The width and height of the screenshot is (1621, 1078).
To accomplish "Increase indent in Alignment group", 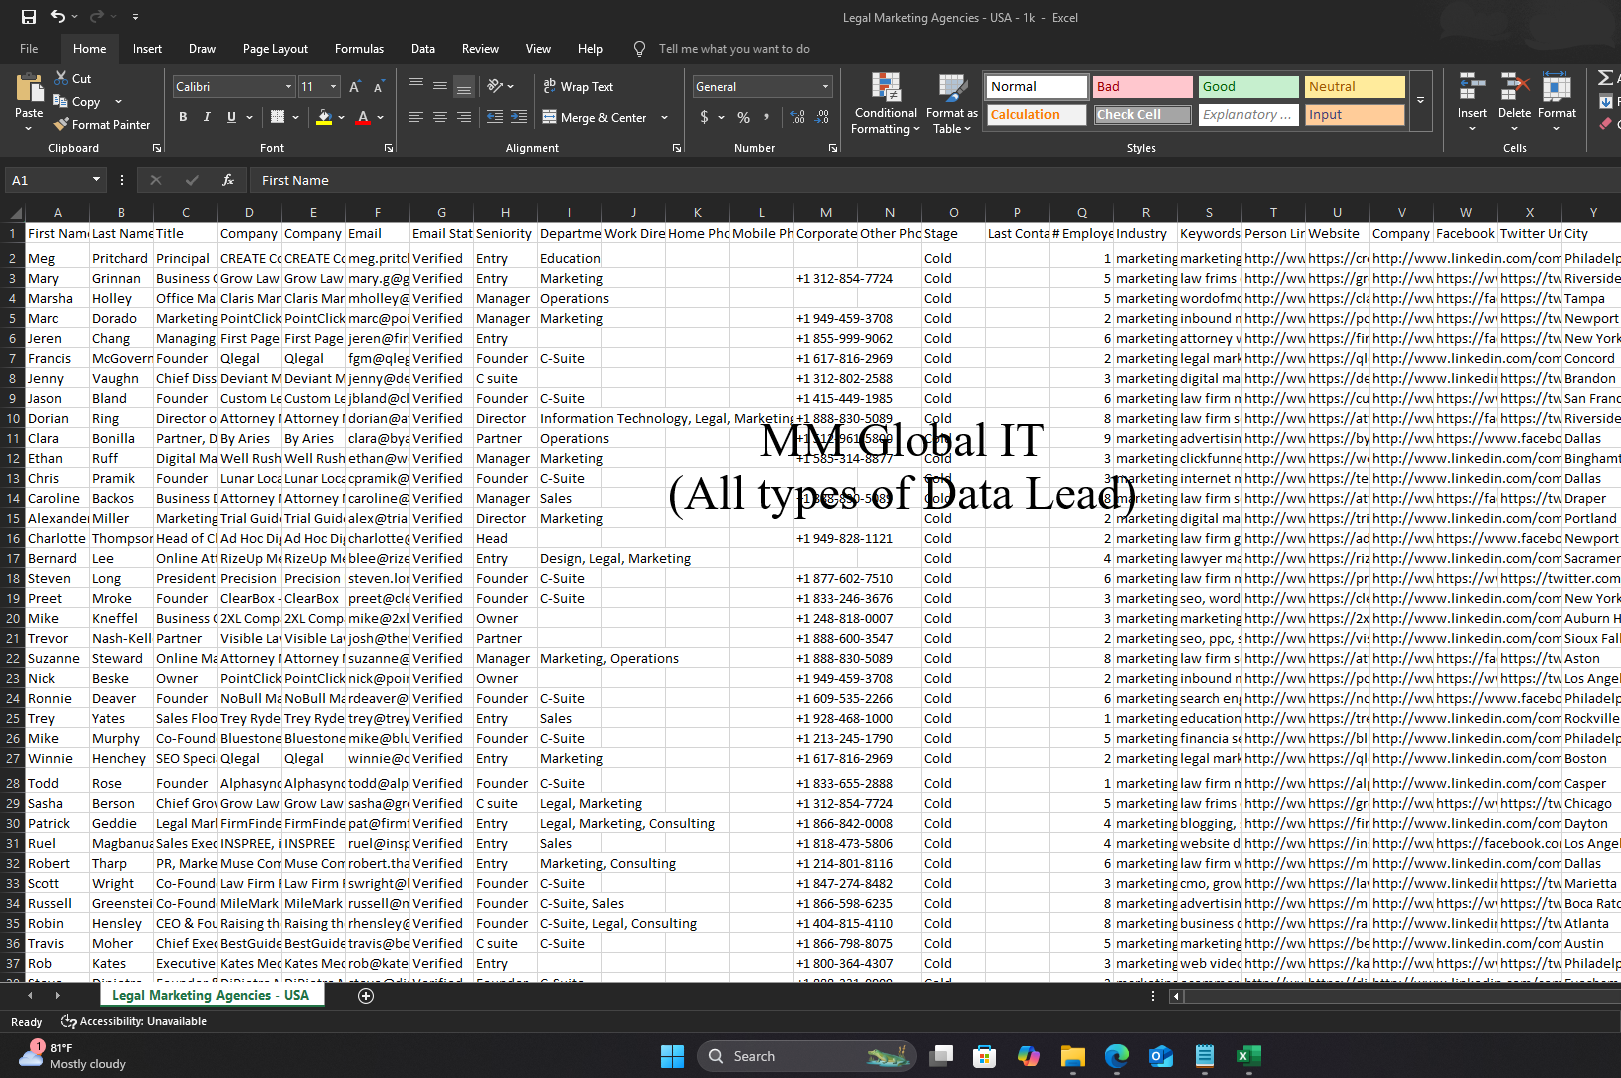I will pos(519,117).
